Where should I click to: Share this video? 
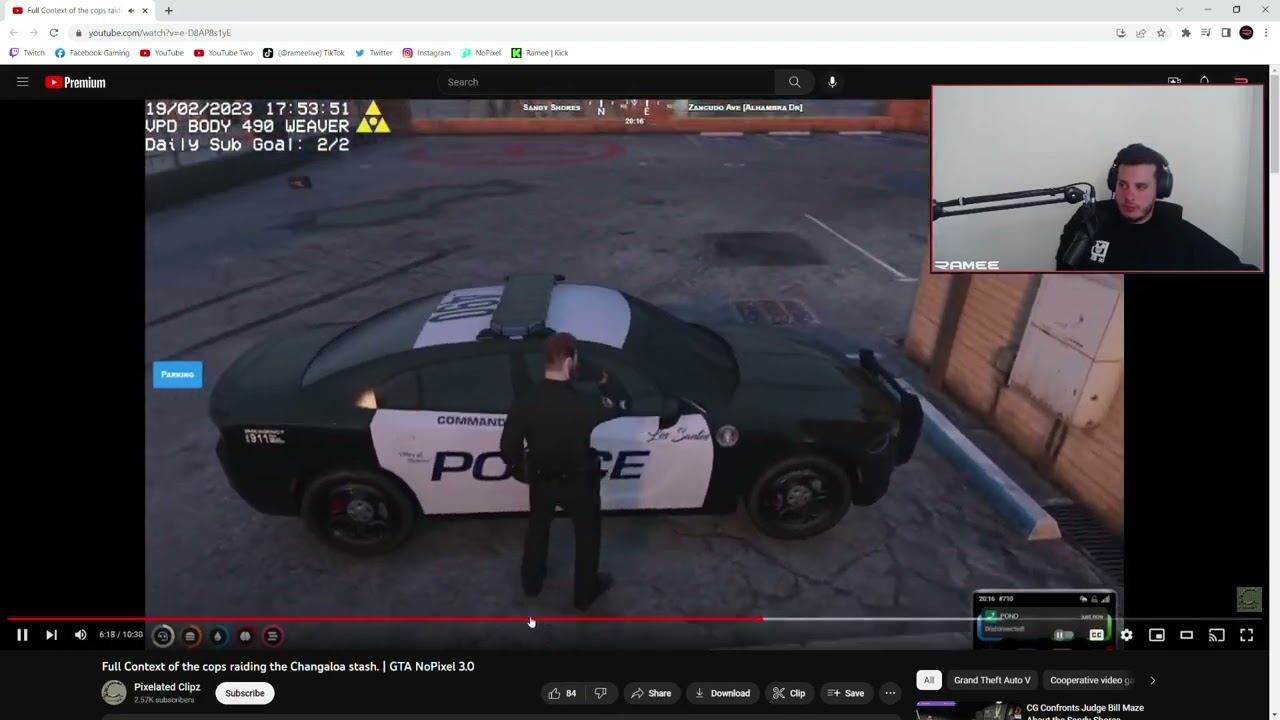point(651,693)
